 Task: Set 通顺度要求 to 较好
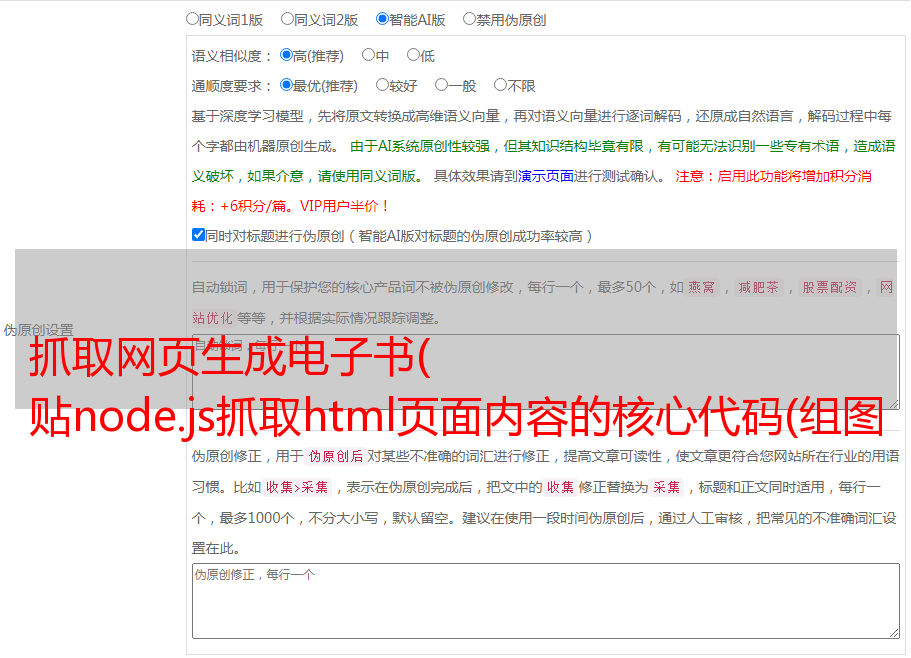click(382, 85)
